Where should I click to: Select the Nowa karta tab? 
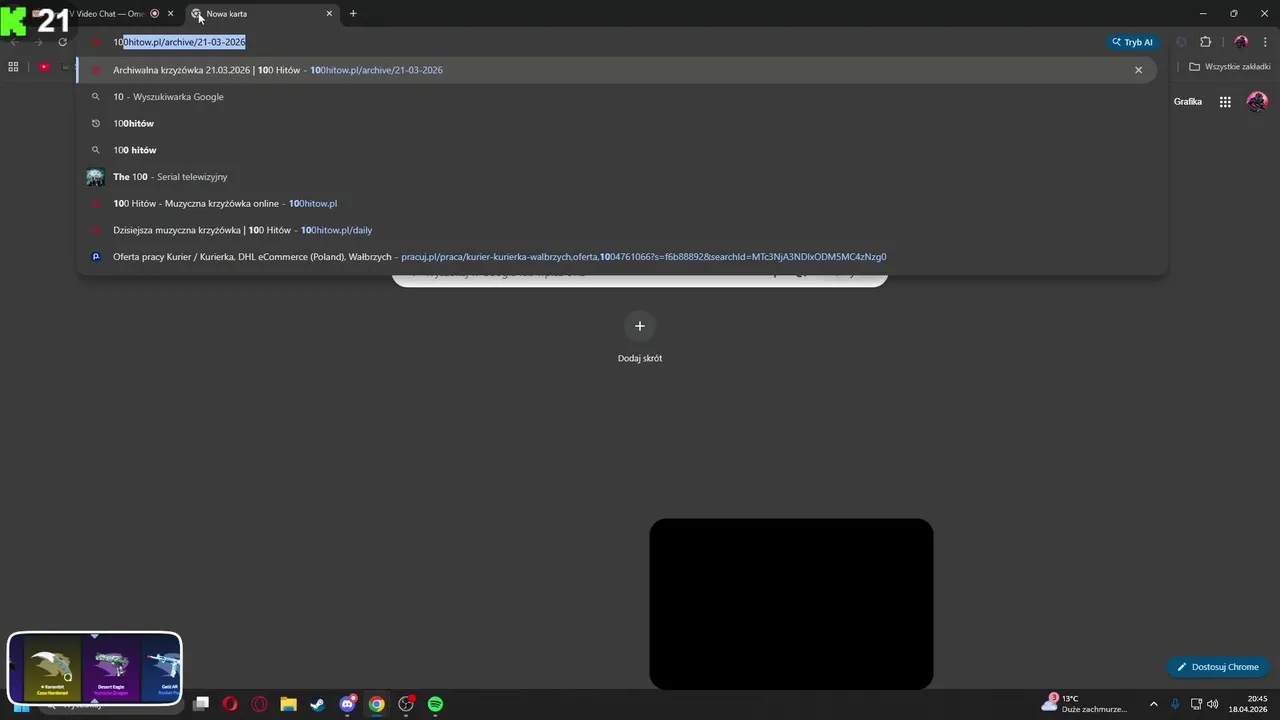pos(262,14)
